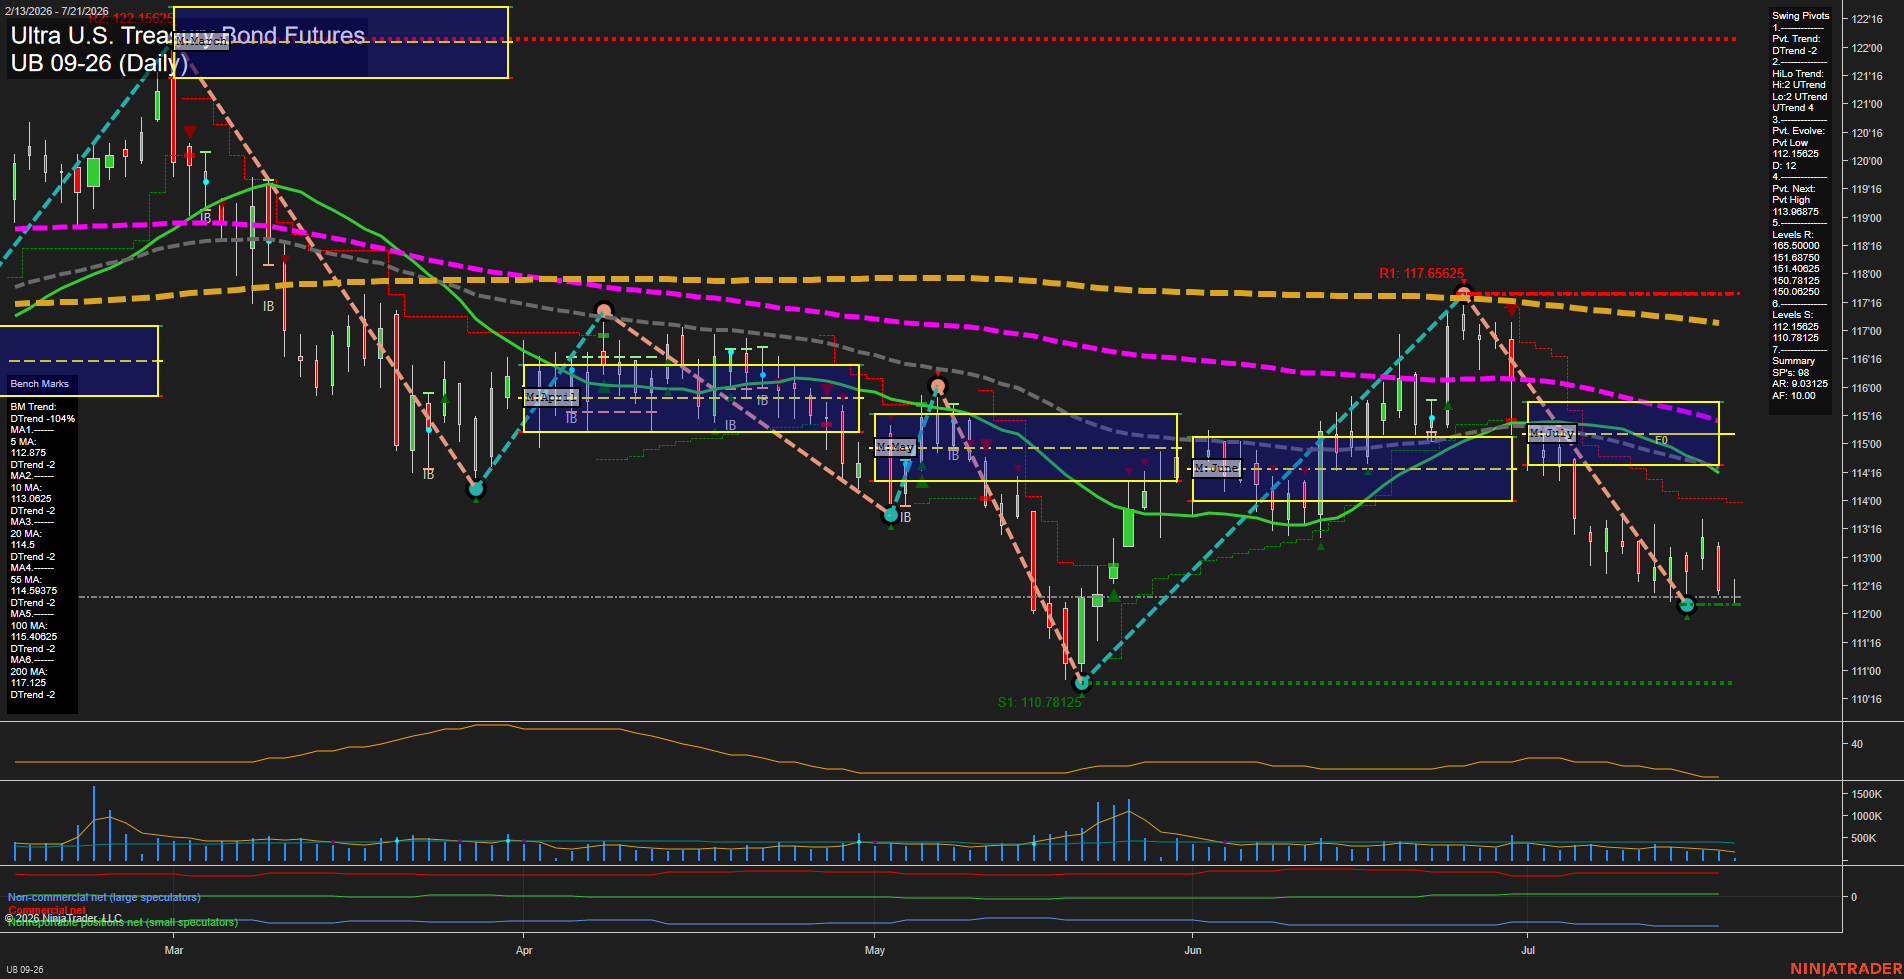Select resistance level 151.68750

click(1796, 258)
